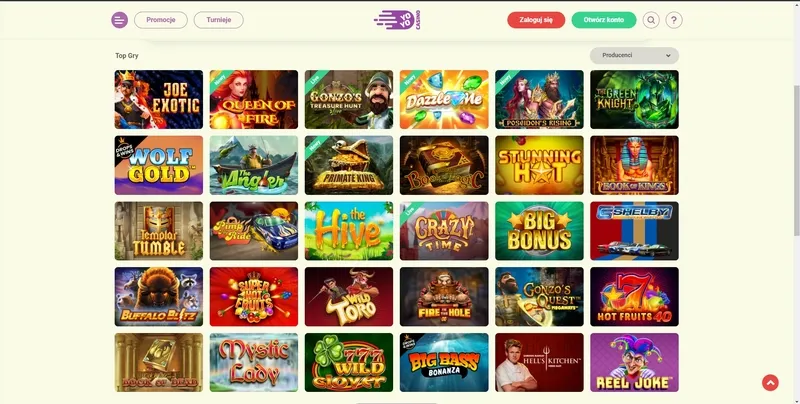Click the Zaloguj się button

[x=536, y=20]
